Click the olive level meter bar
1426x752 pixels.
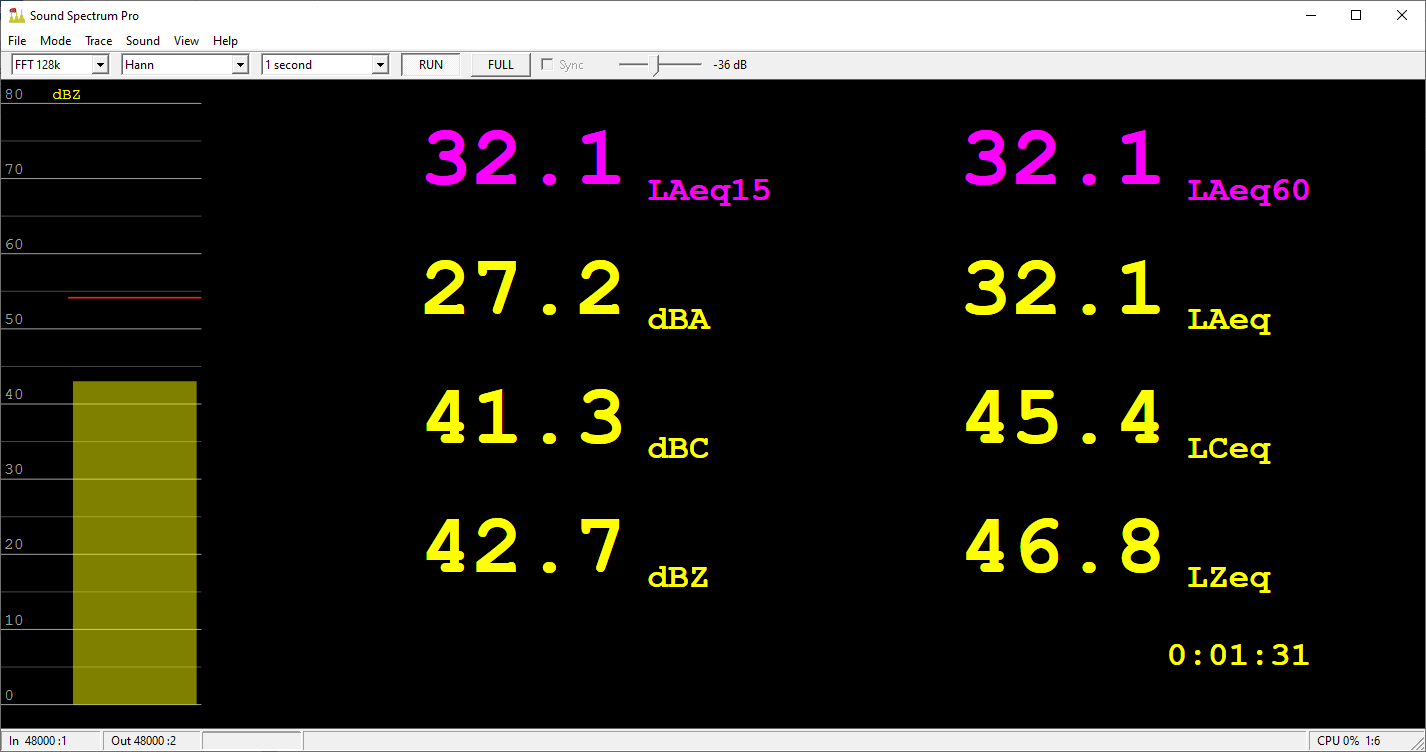pyautogui.click(x=135, y=540)
